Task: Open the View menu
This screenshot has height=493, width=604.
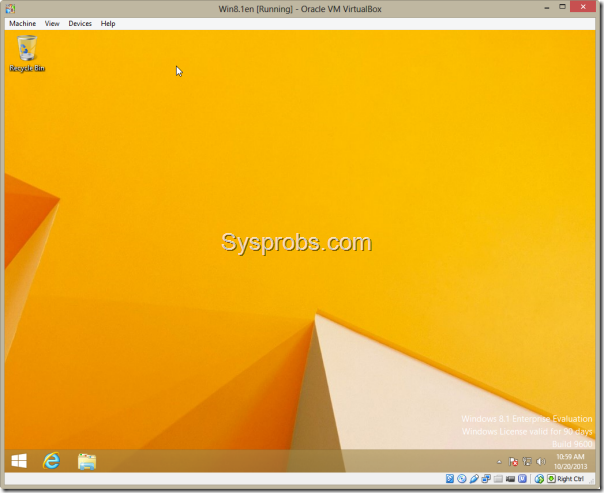Action: click(52, 23)
